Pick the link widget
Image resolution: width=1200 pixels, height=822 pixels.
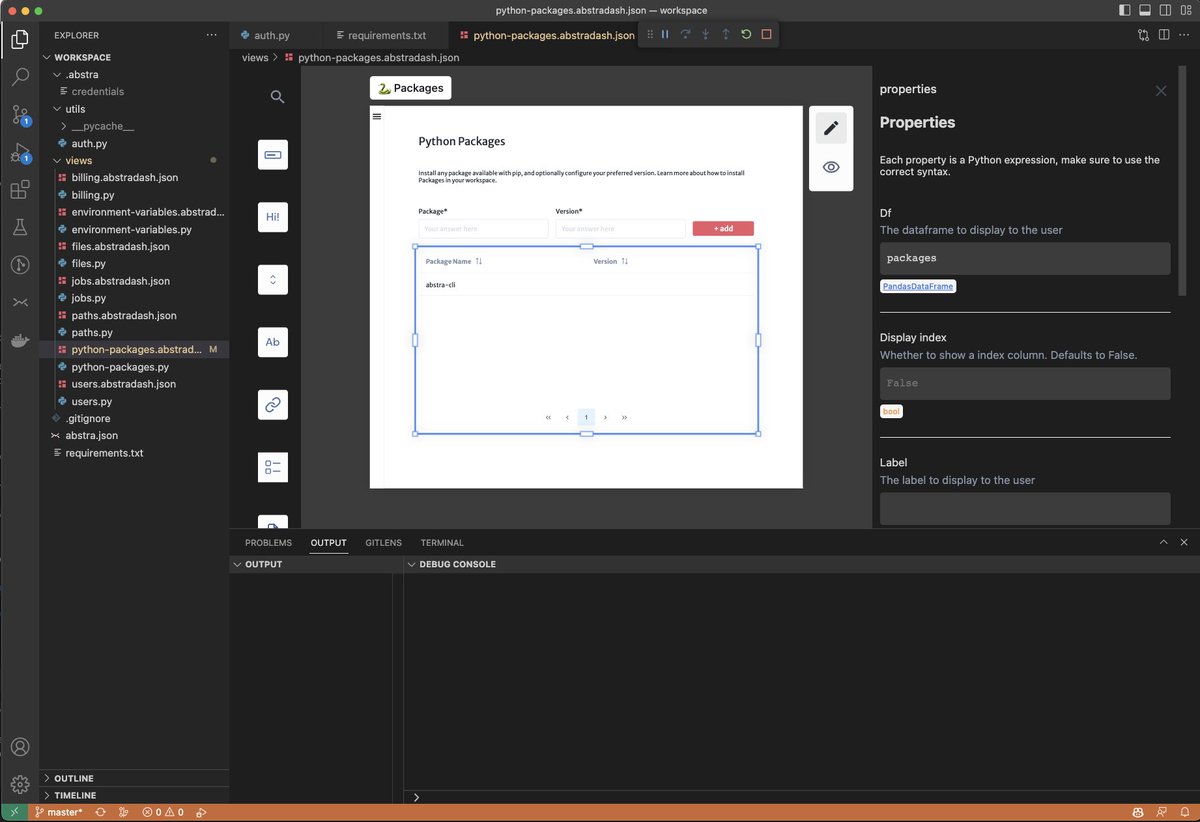[x=273, y=405]
